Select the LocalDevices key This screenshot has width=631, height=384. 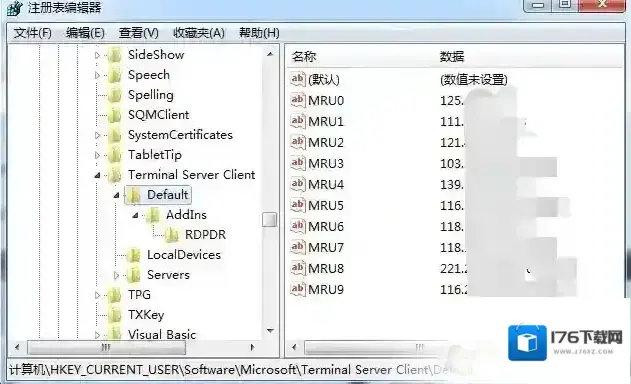pos(184,255)
